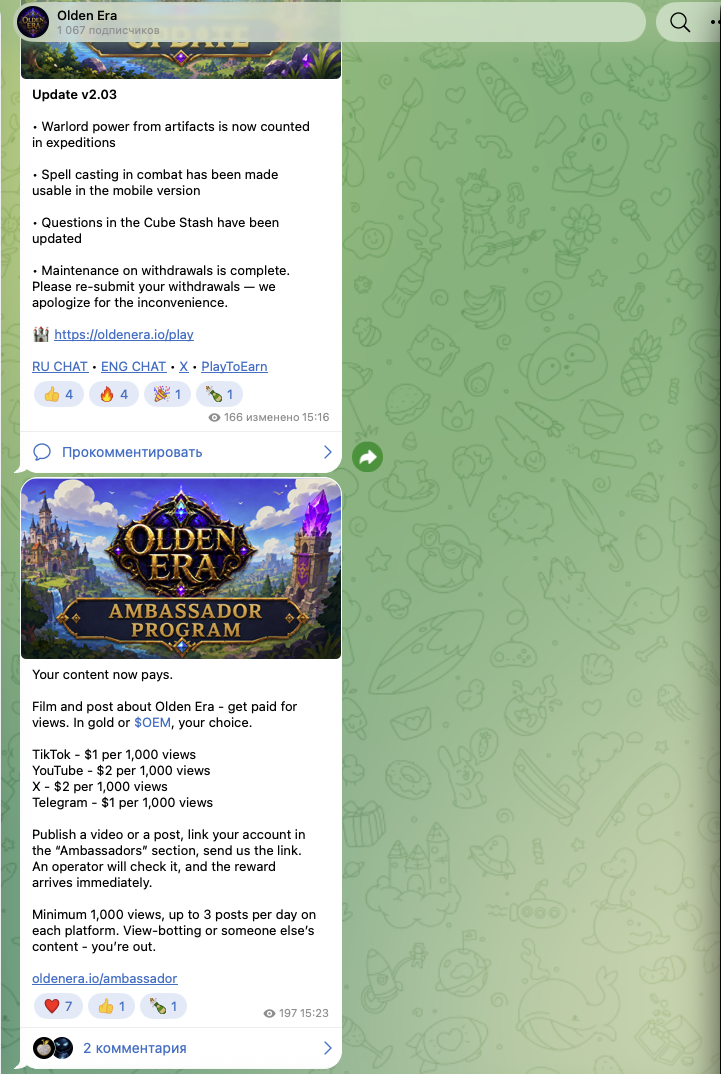Click the Olden Era channel title header

(x=87, y=15)
